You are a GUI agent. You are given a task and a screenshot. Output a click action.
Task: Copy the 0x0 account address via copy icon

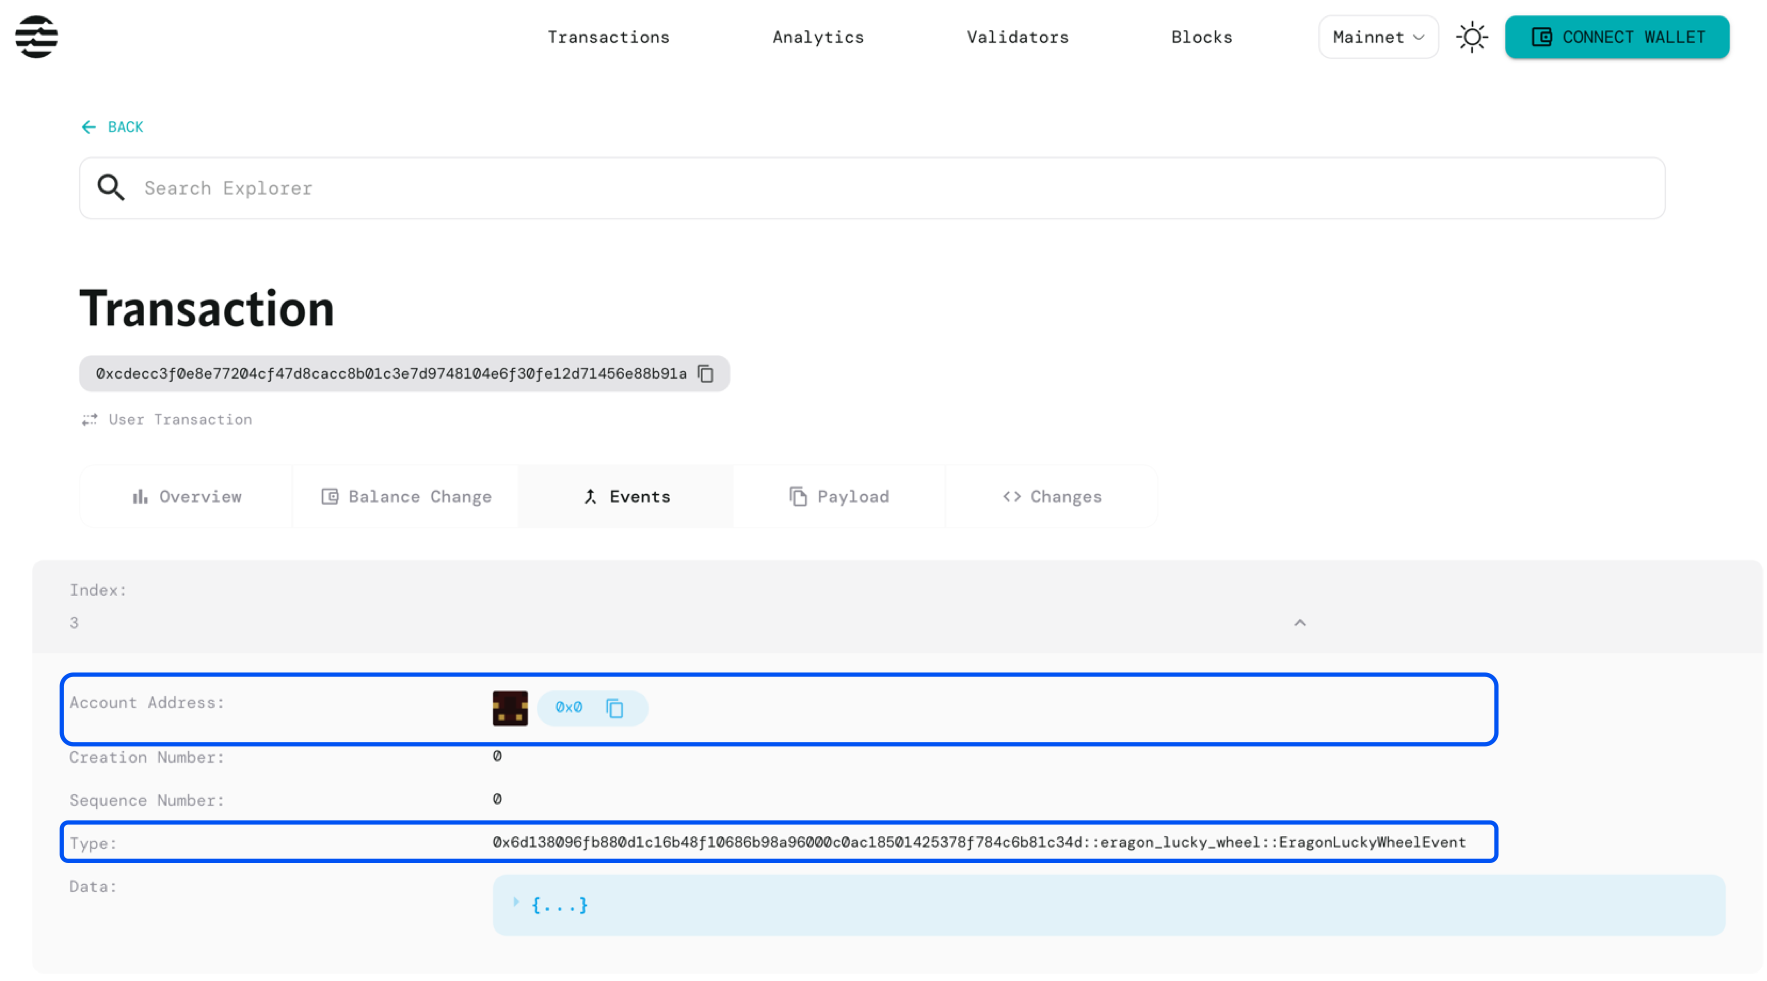(614, 708)
